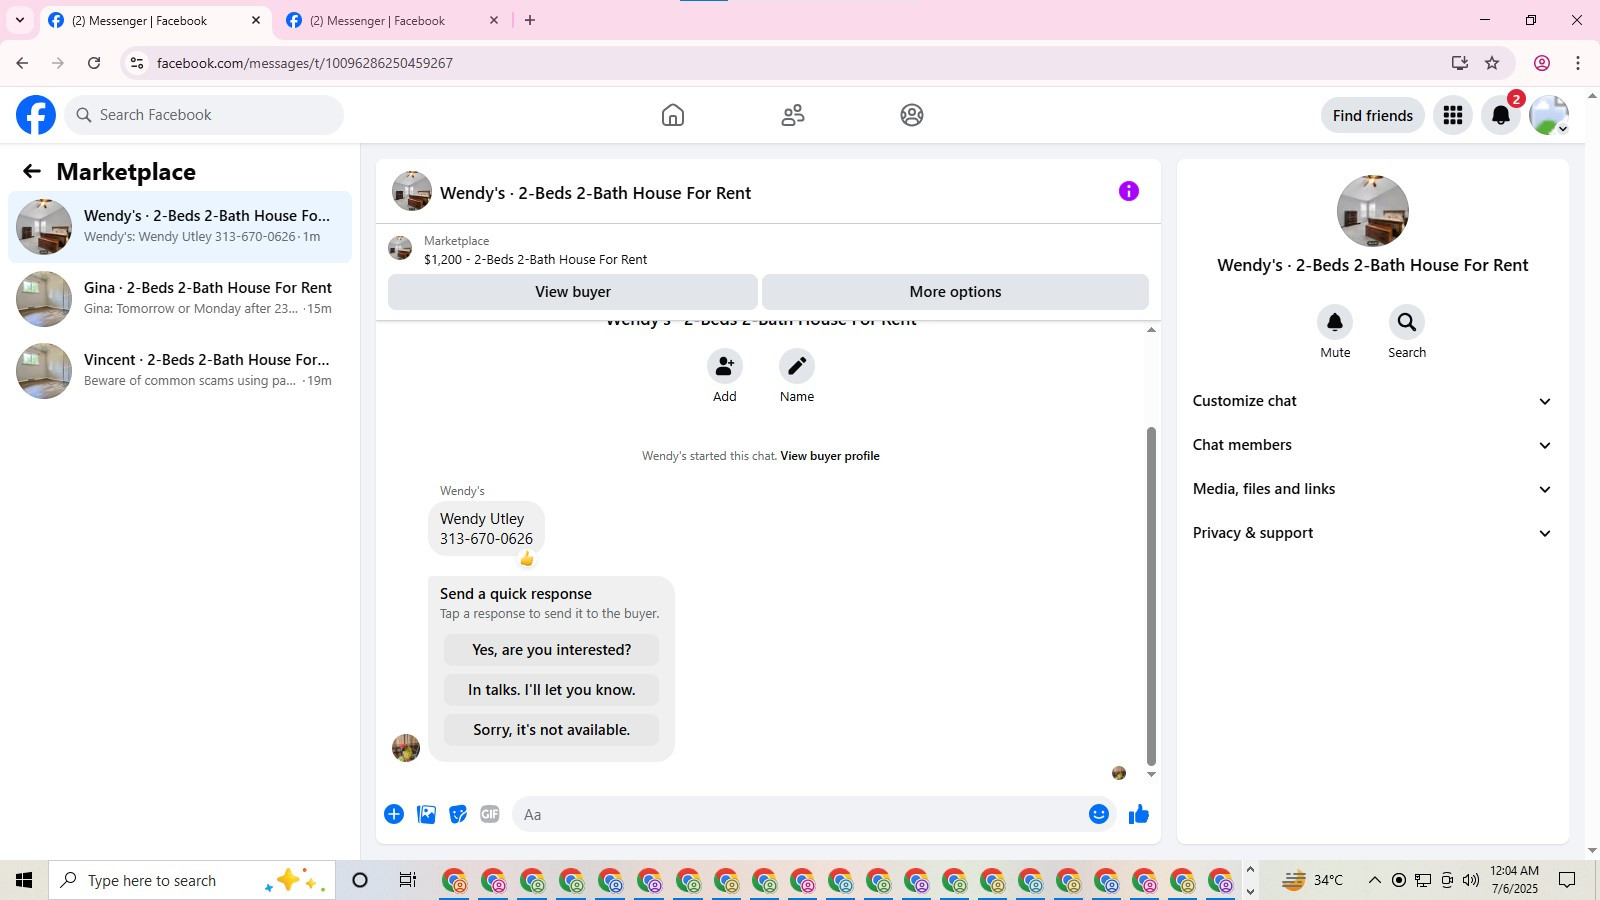Click the View buyer button
The width and height of the screenshot is (1600, 900).
573,292
